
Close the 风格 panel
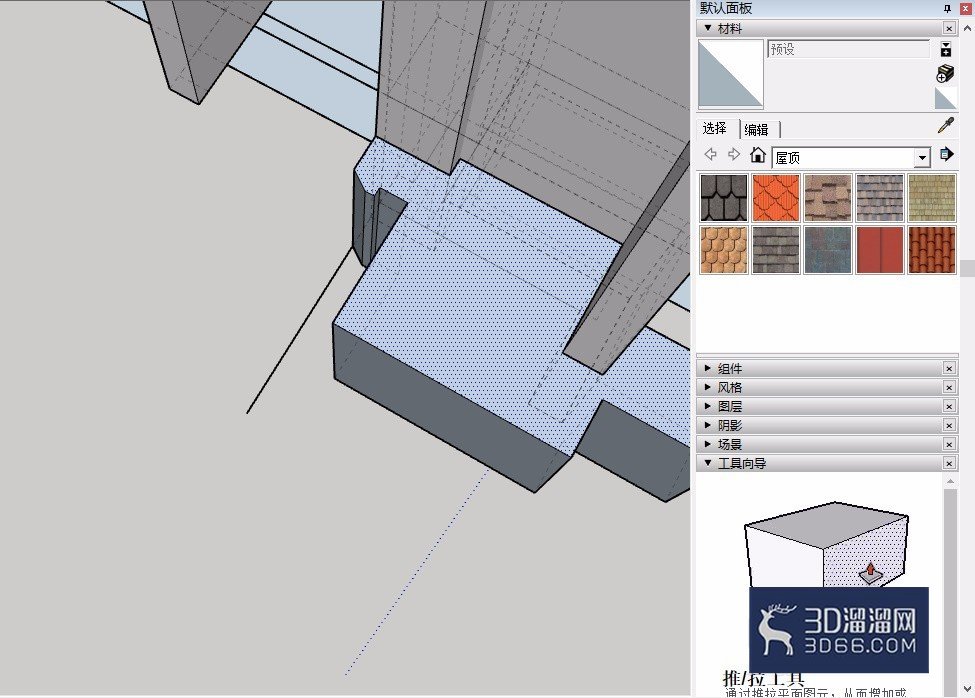click(949, 387)
